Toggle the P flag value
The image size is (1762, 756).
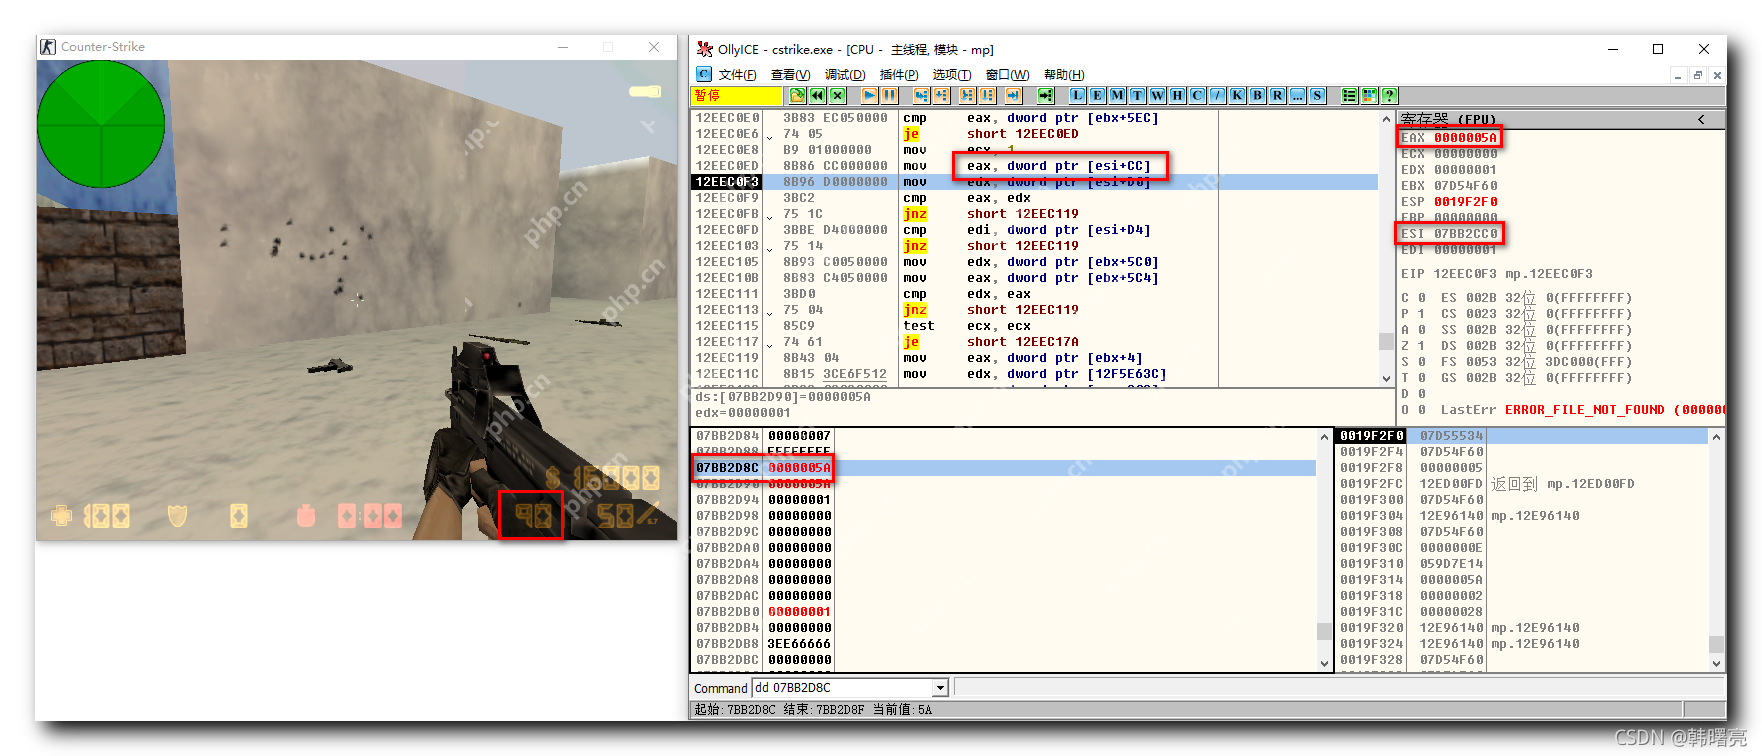coord(1422,314)
